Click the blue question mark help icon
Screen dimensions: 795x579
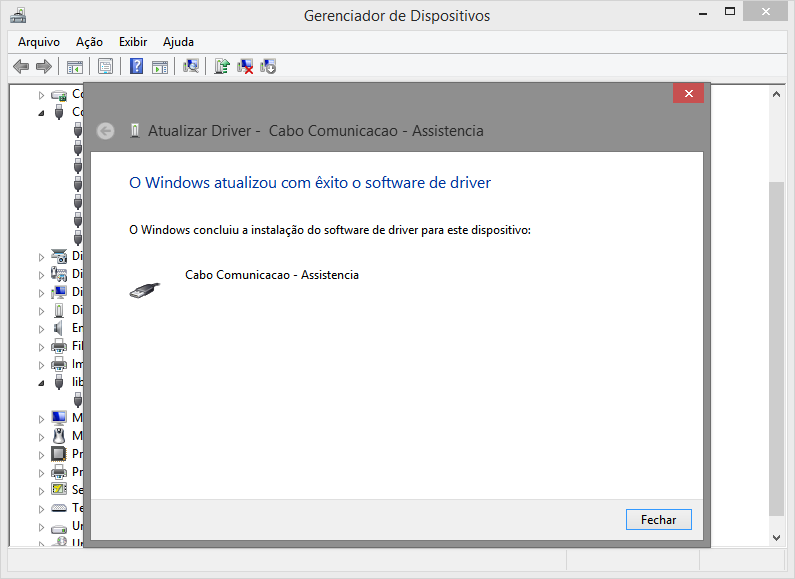[136, 67]
